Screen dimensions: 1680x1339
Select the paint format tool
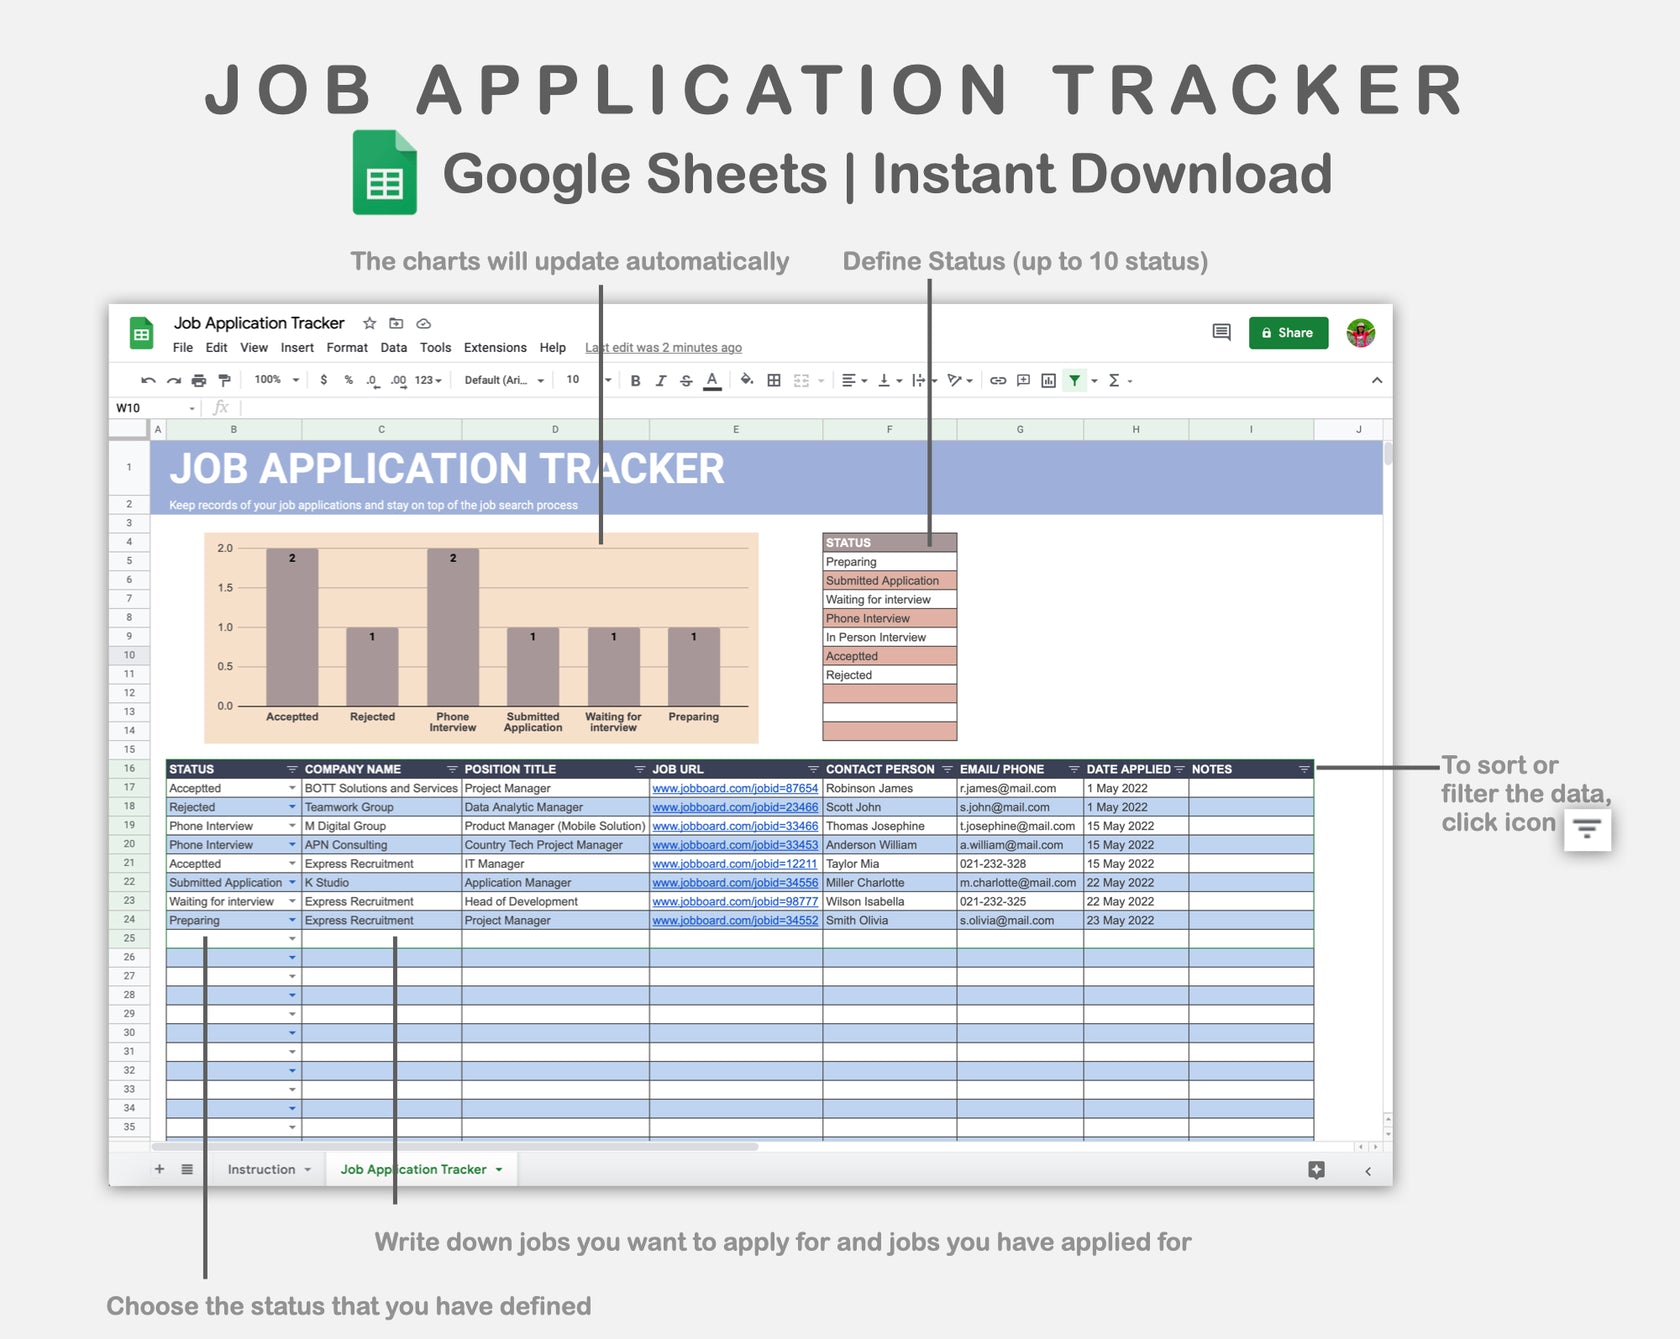click(x=224, y=380)
